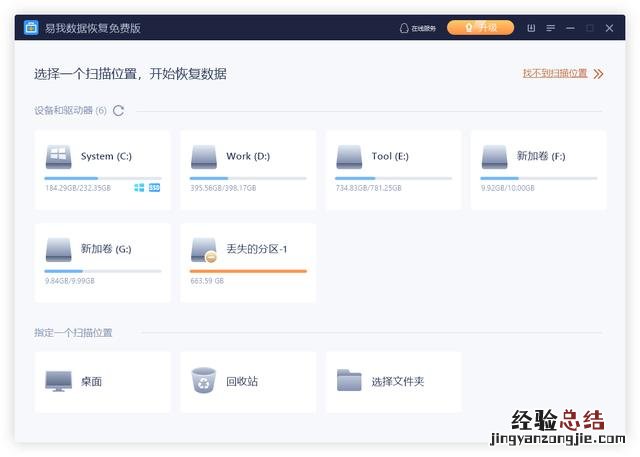Image resolution: width=640 pixels, height=457 pixels.
Task: Choose the Tool (E:) drive icon
Action: [349, 157]
